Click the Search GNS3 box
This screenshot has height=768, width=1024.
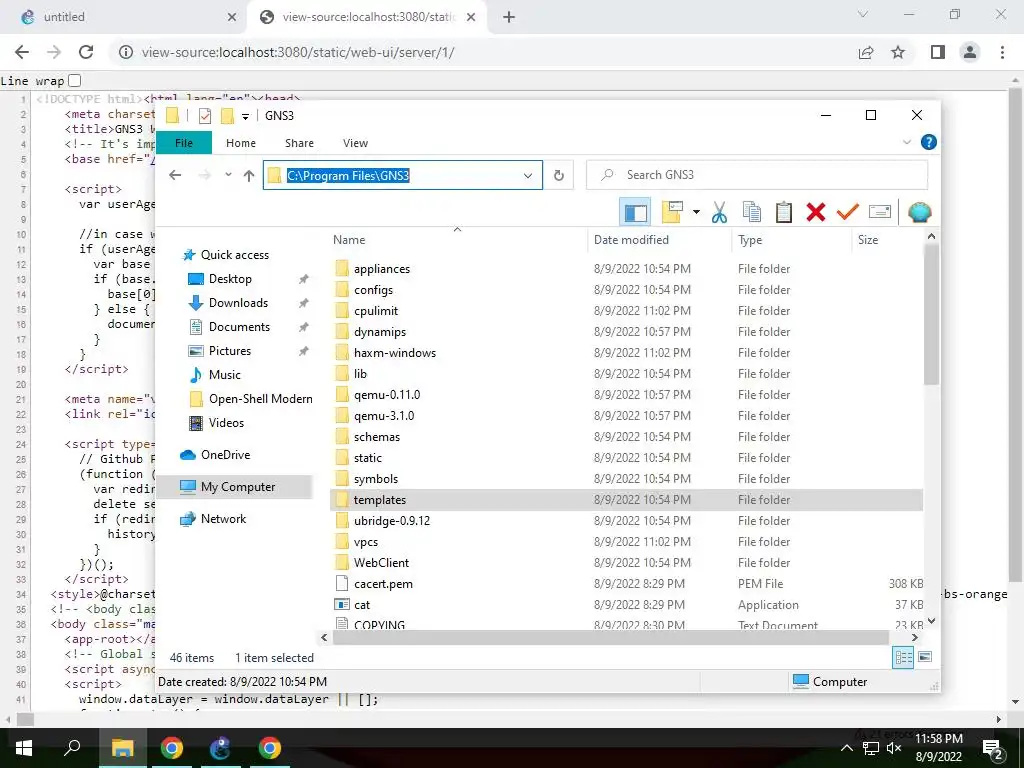(x=757, y=175)
